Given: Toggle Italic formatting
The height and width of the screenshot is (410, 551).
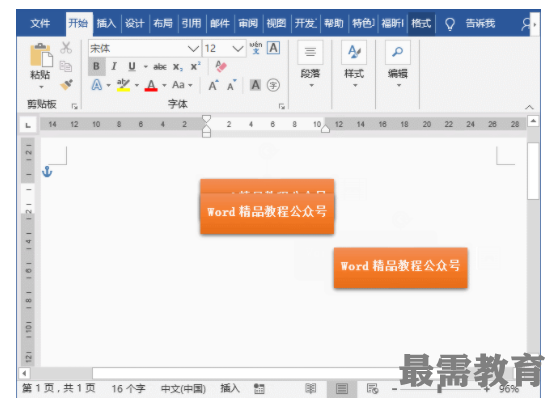Looking at the screenshot, I should point(114,66).
